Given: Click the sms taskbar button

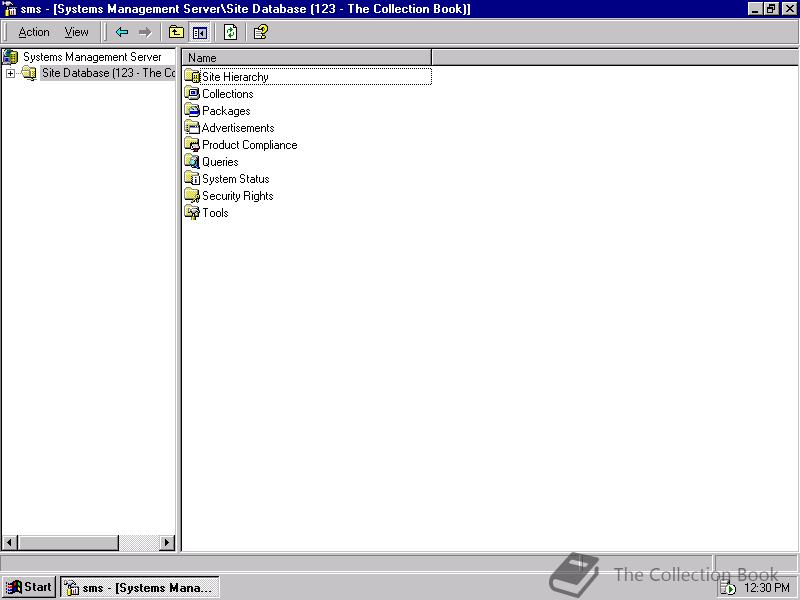Looking at the screenshot, I should point(140,587).
